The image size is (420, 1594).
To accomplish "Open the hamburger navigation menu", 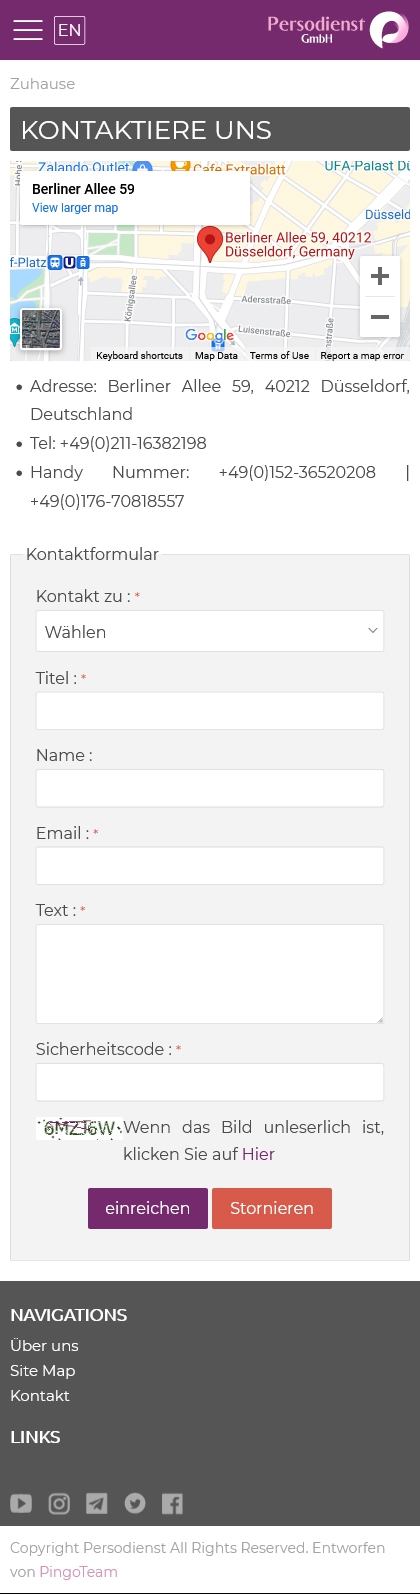I will pos(28,30).
